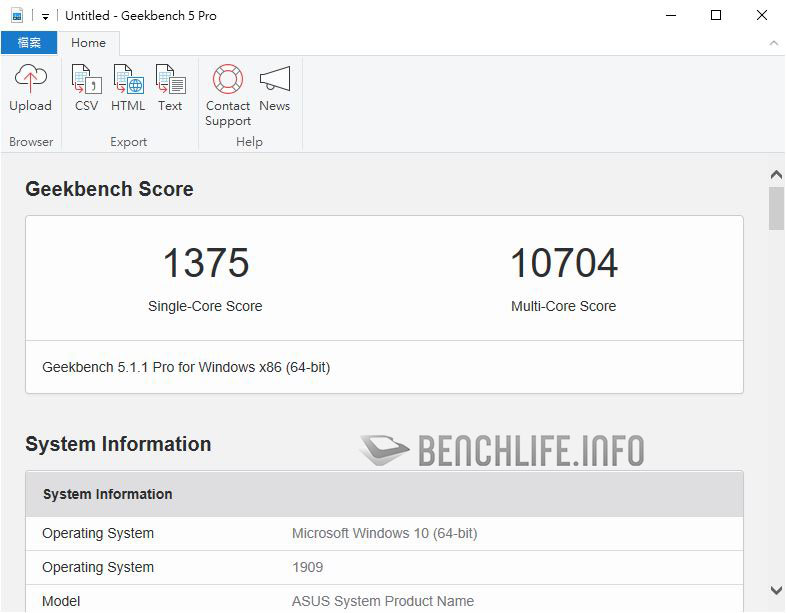Image resolution: width=786 pixels, height=613 pixels.
Task: Click the Multi-Core Score label
Action: pyautogui.click(x=563, y=306)
